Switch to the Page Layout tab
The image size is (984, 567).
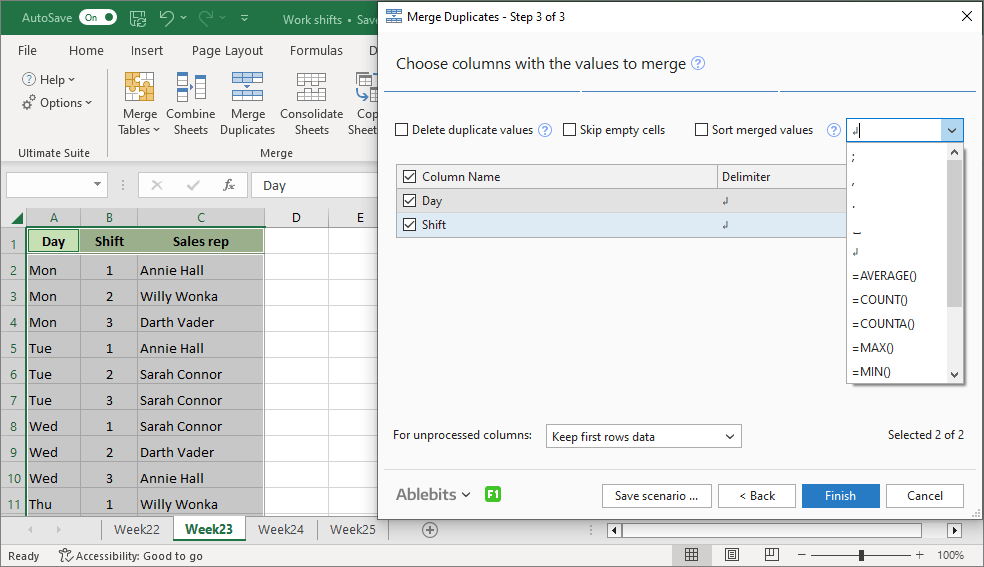[227, 51]
